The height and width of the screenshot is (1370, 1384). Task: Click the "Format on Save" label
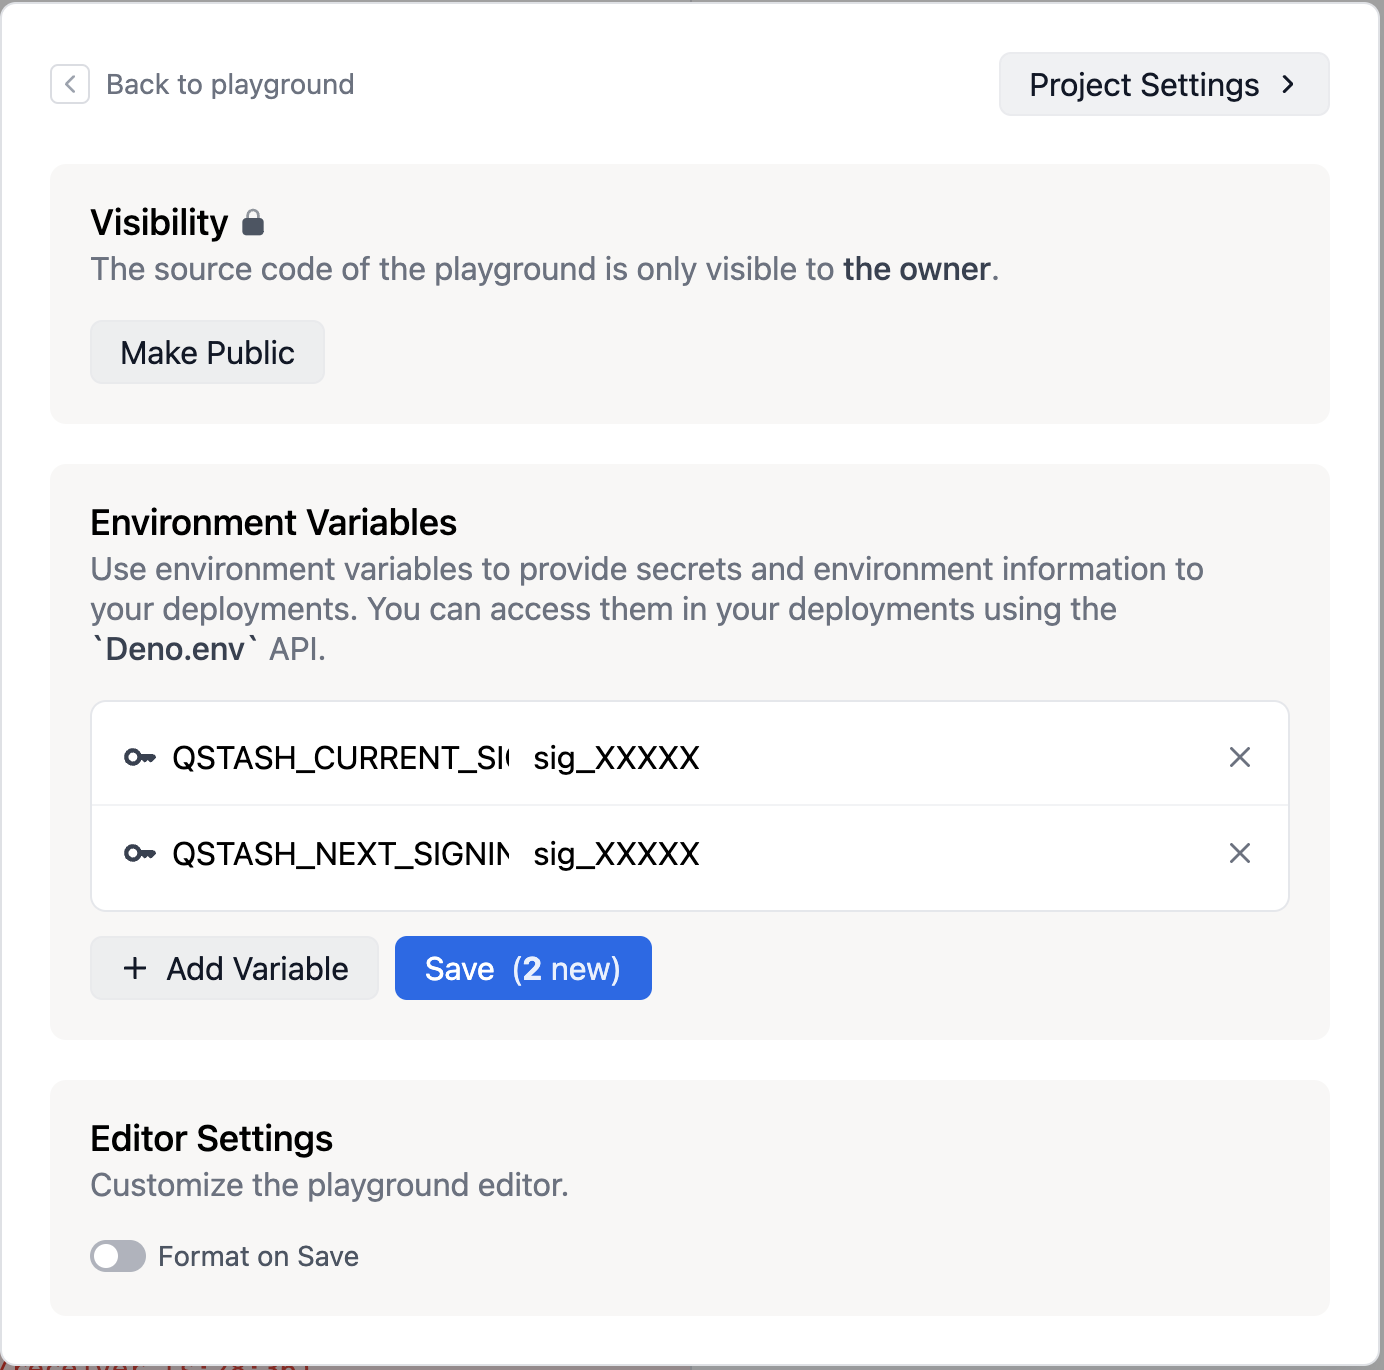[258, 1257]
